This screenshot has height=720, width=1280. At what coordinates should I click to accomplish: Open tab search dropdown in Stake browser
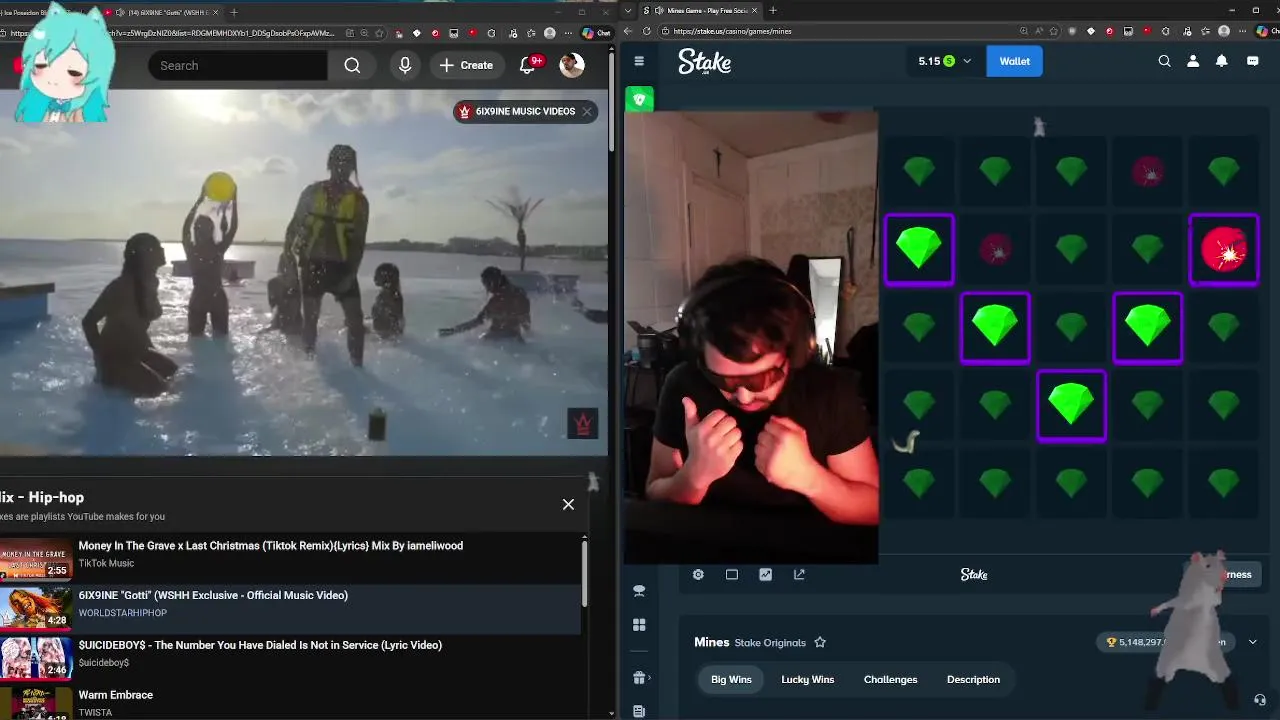(626, 11)
